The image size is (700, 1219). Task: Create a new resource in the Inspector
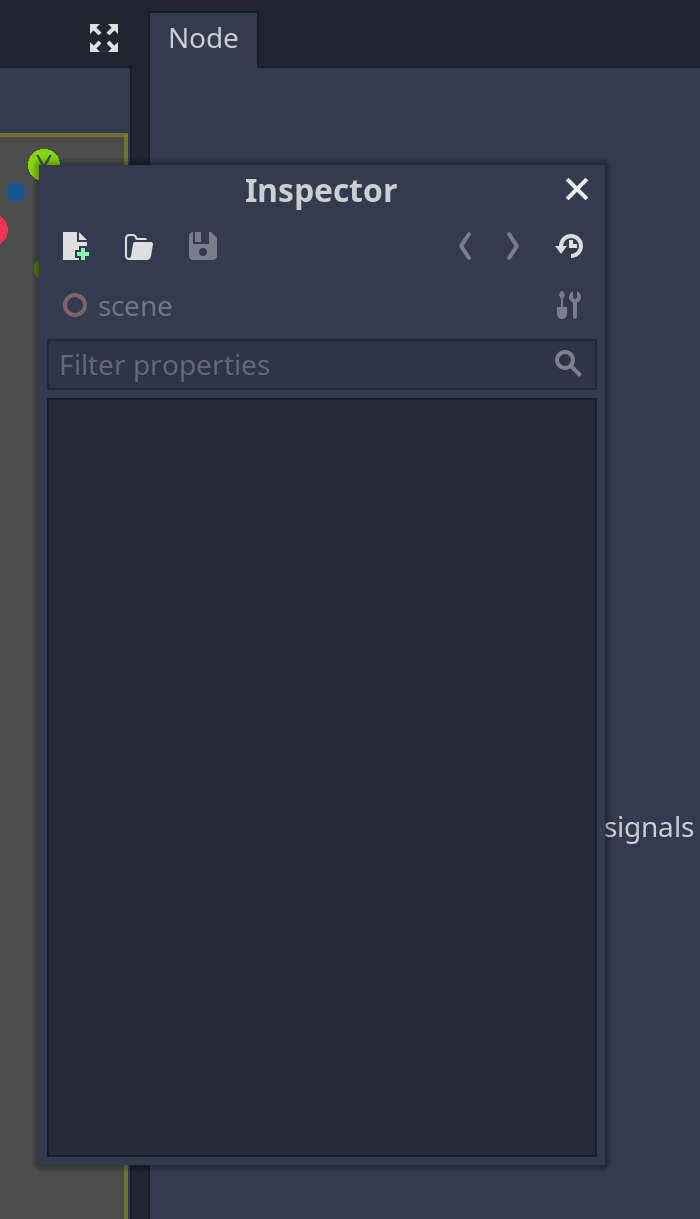click(x=77, y=246)
